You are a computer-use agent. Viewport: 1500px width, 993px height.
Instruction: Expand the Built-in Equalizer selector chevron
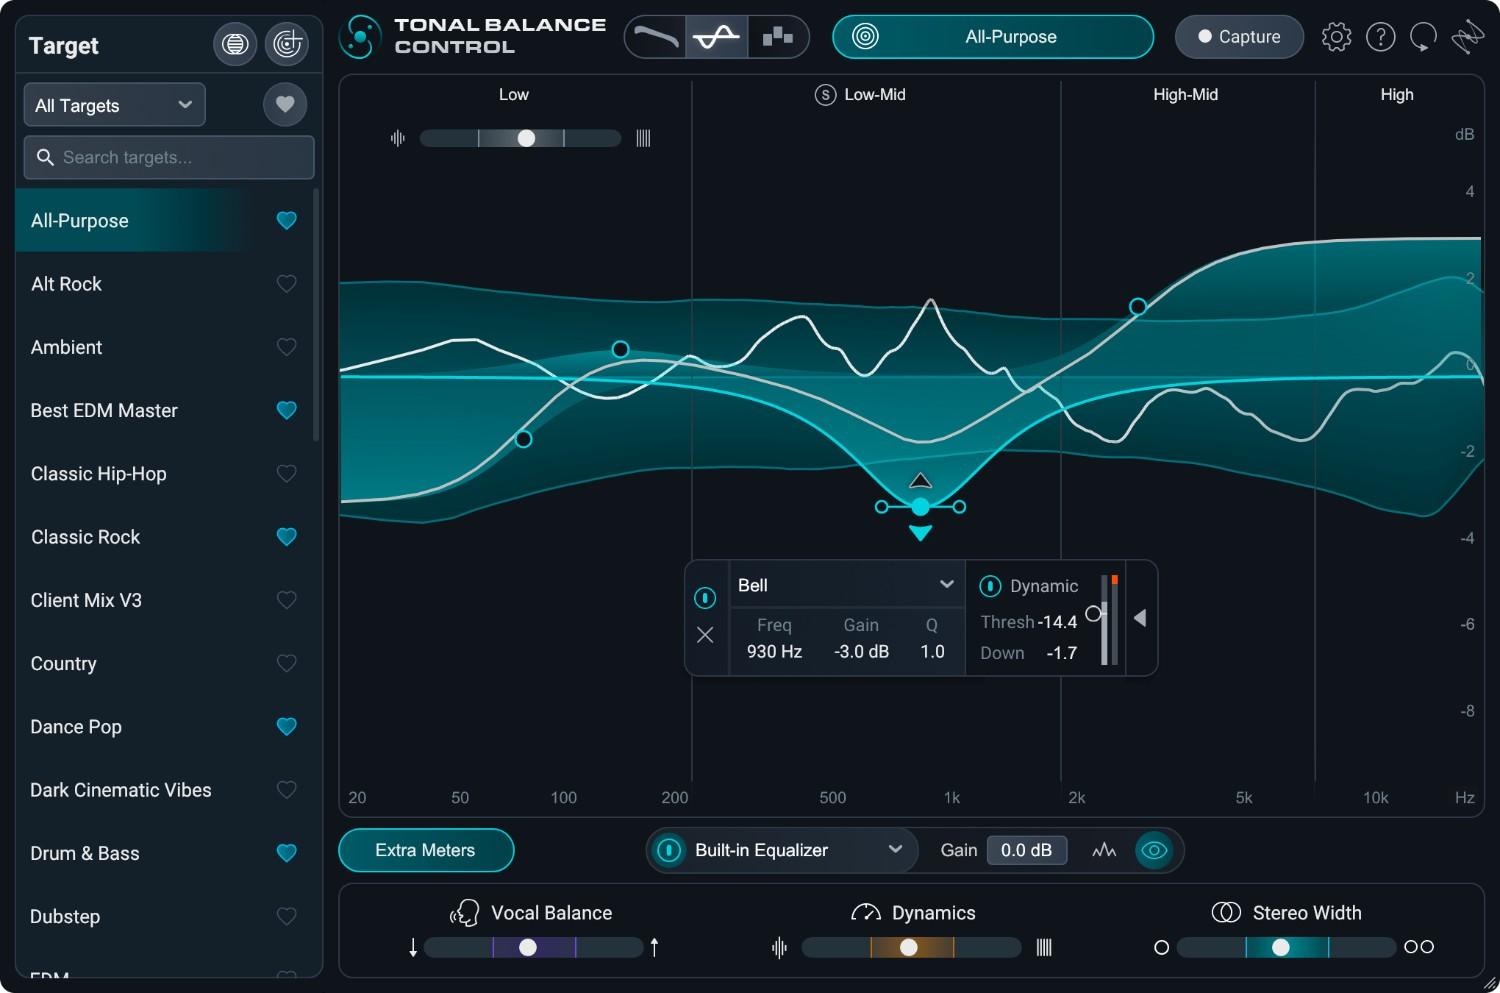tap(895, 850)
